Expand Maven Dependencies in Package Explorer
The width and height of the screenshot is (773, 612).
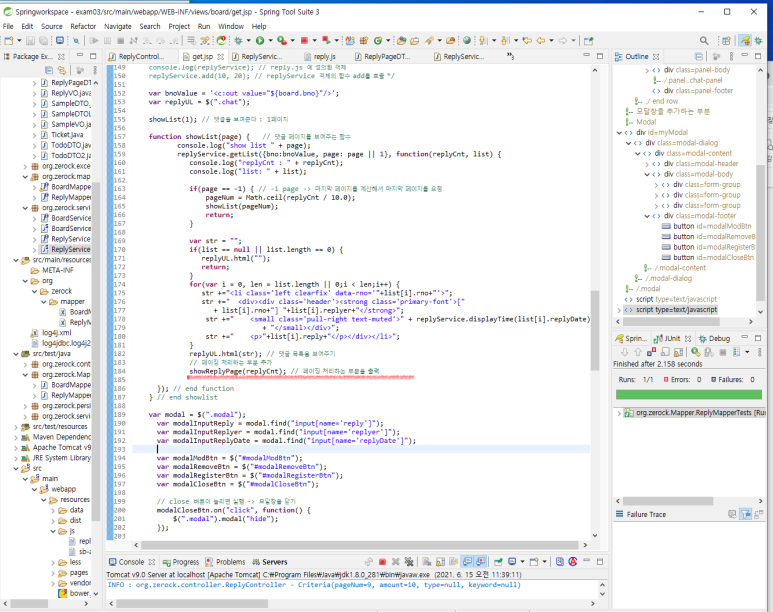coord(16,437)
